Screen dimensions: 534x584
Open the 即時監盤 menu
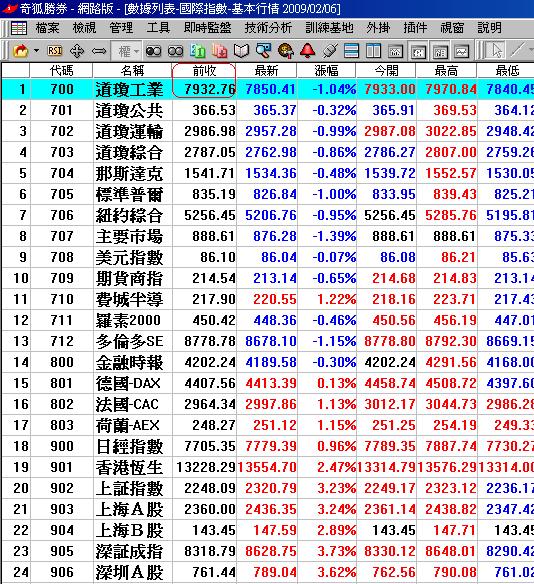pyautogui.click(x=207, y=28)
